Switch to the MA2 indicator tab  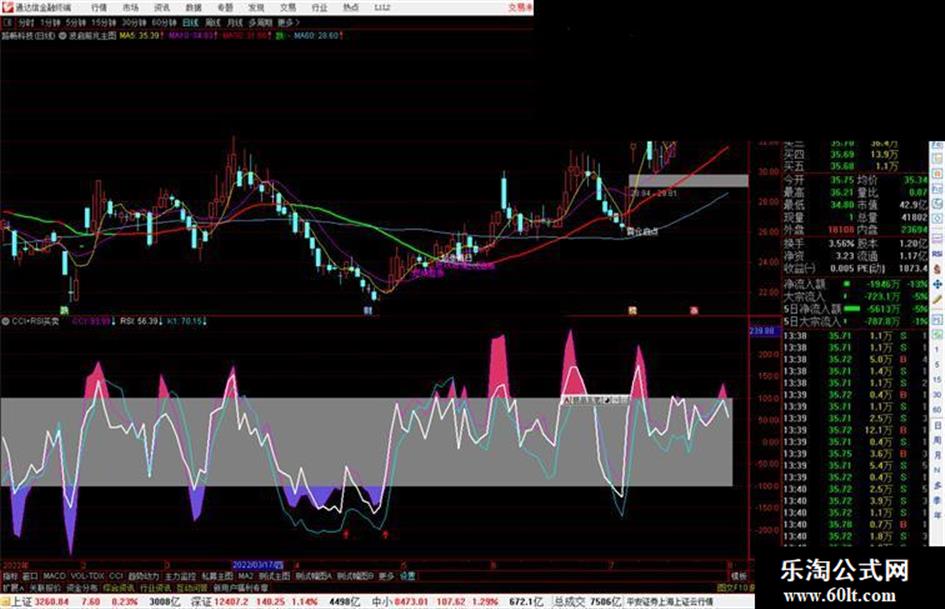(245, 576)
